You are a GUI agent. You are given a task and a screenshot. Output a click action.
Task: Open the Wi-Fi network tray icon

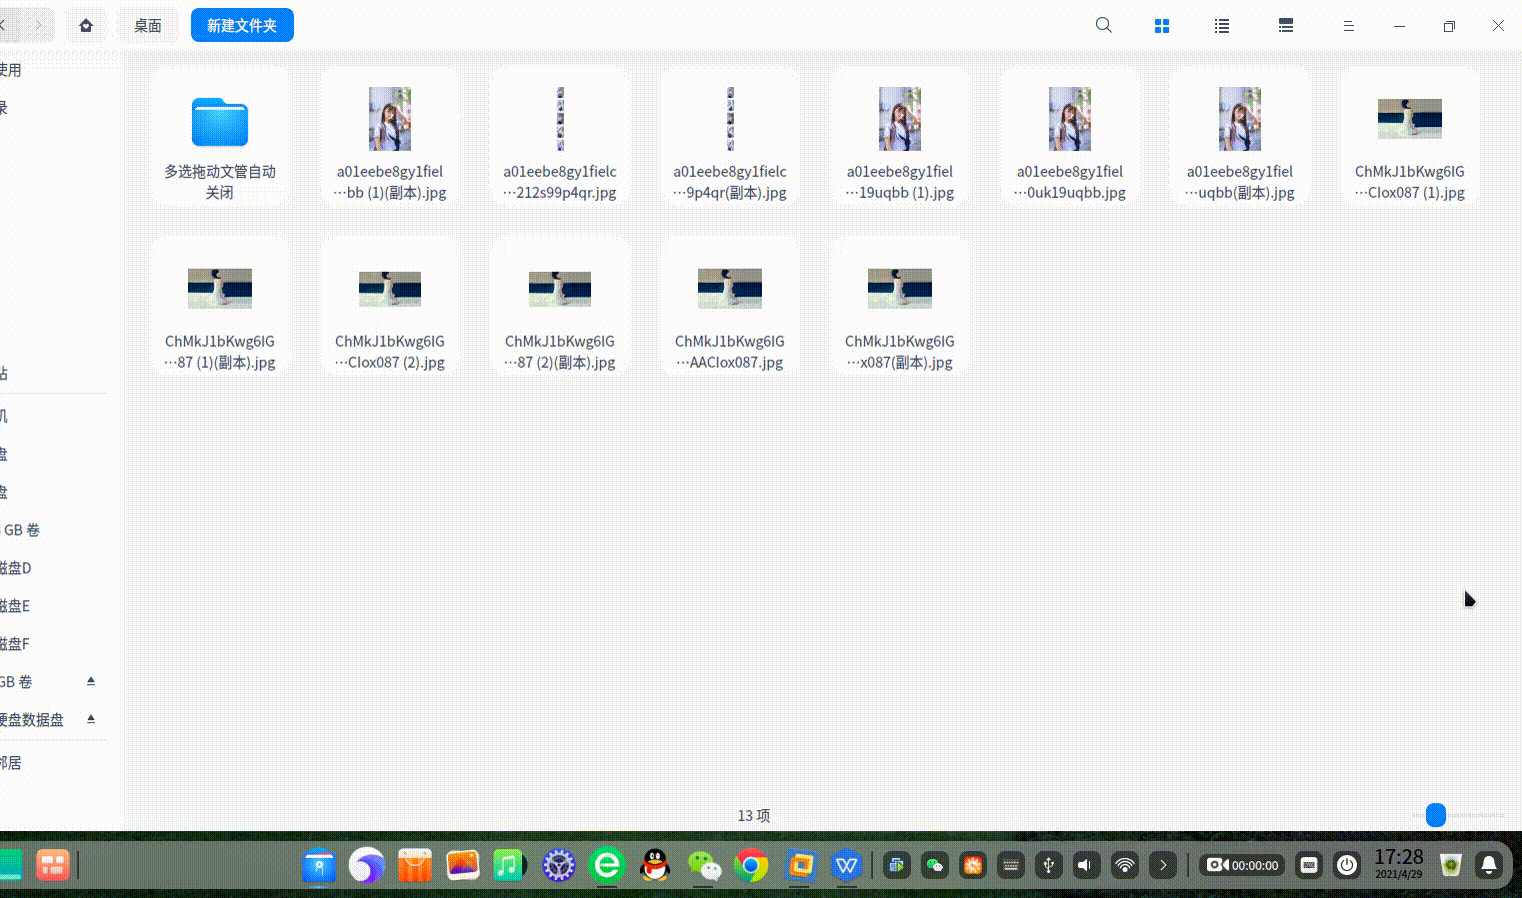click(1125, 865)
